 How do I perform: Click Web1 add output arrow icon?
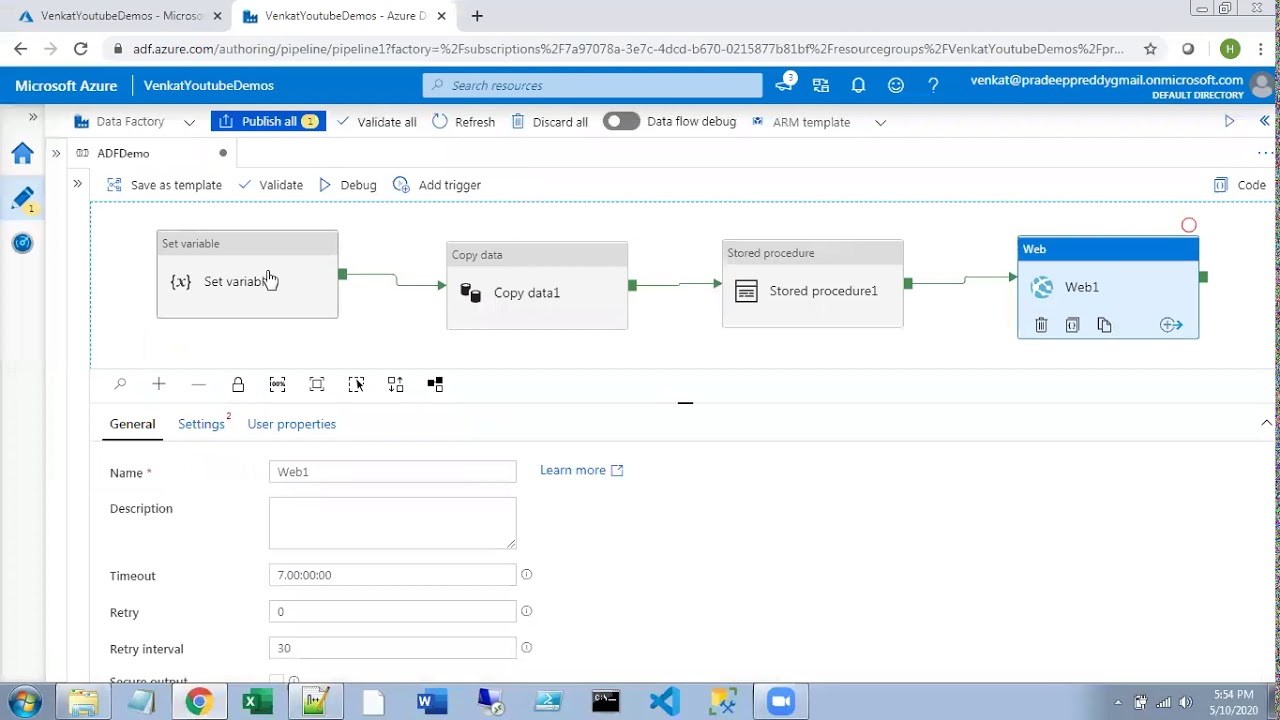coord(1171,325)
